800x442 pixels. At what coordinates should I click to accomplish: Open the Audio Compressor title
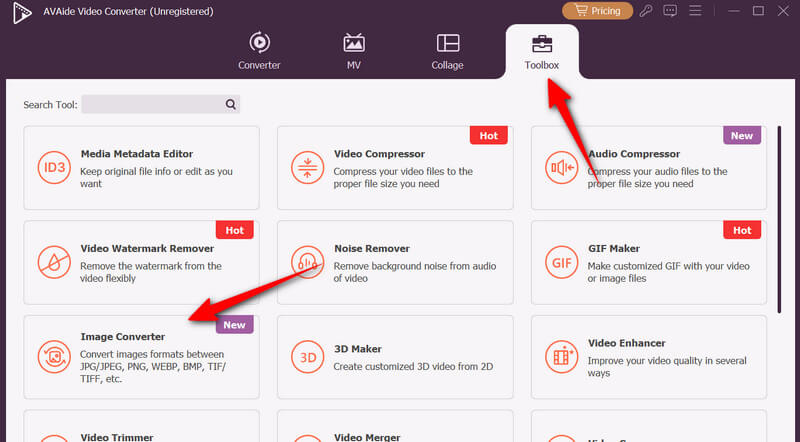coord(634,154)
